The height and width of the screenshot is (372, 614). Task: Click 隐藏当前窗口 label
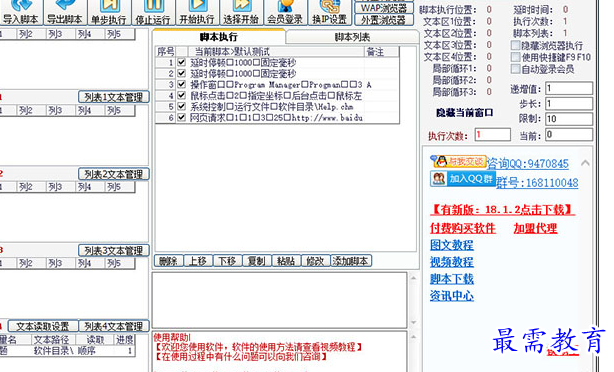pos(464,113)
